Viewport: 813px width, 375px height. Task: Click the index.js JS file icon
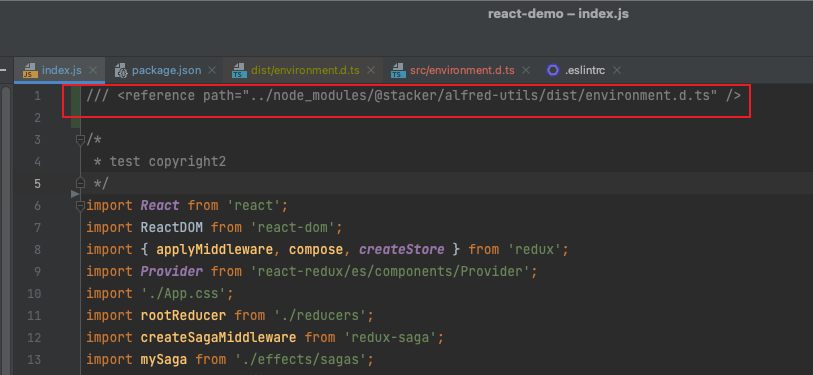[x=30, y=71]
